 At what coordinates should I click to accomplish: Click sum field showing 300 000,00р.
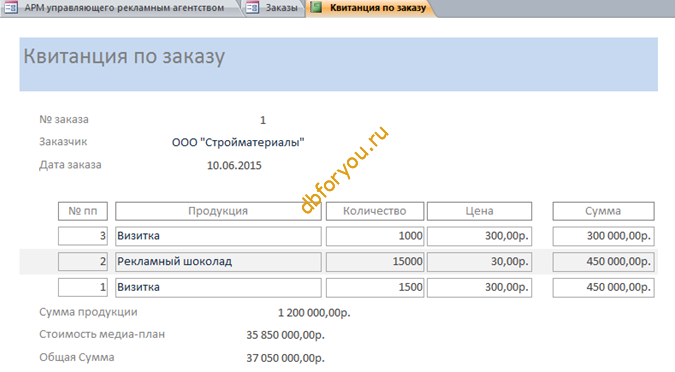603,236
